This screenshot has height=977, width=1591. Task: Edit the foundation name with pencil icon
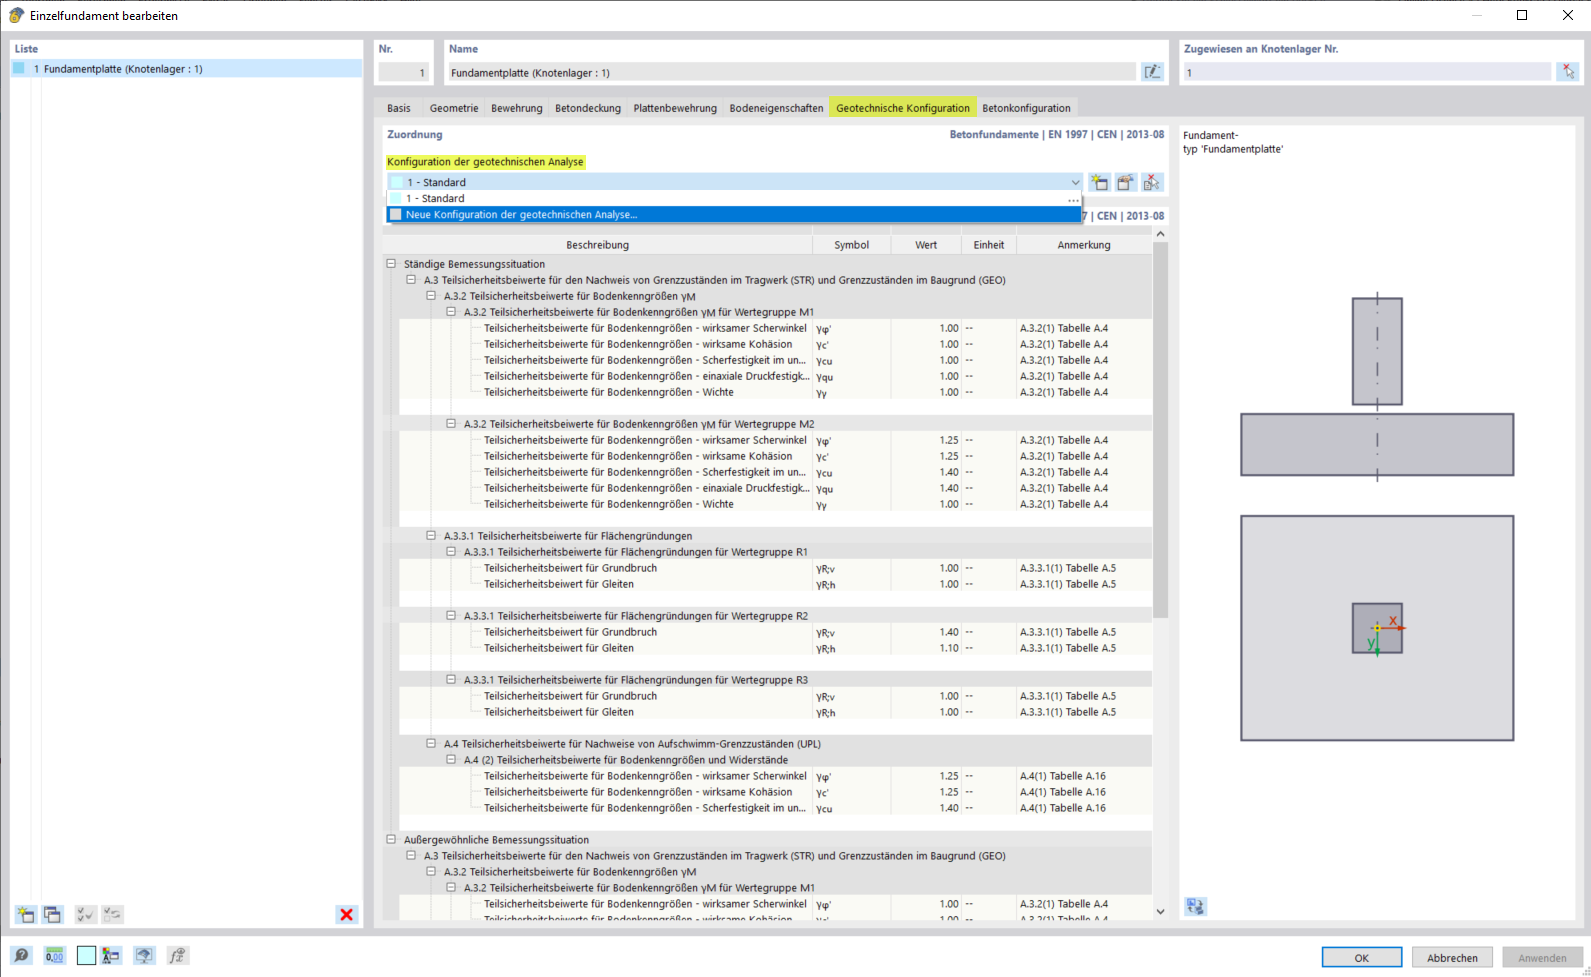pos(1153,72)
